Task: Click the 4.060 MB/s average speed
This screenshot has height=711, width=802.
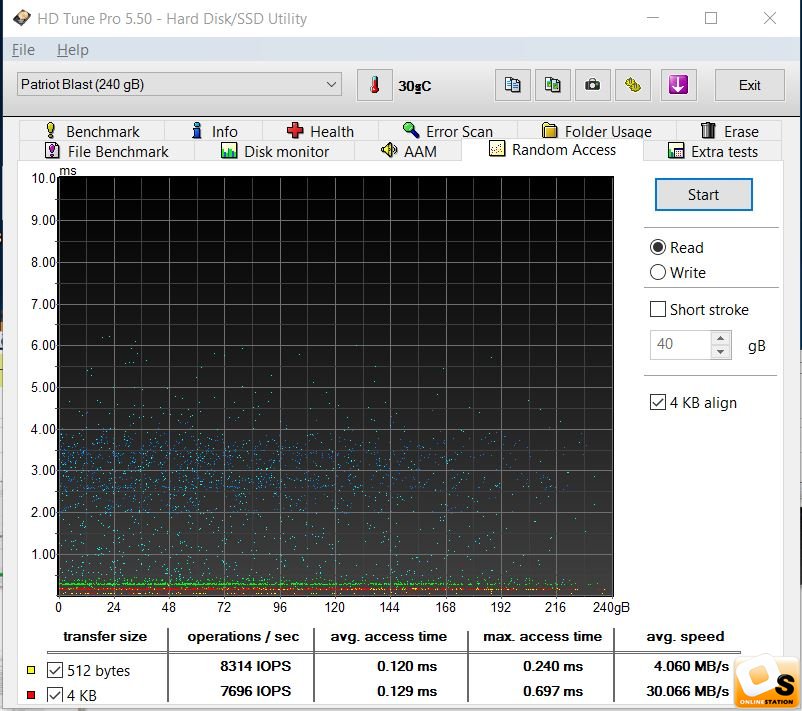Action: tap(691, 666)
